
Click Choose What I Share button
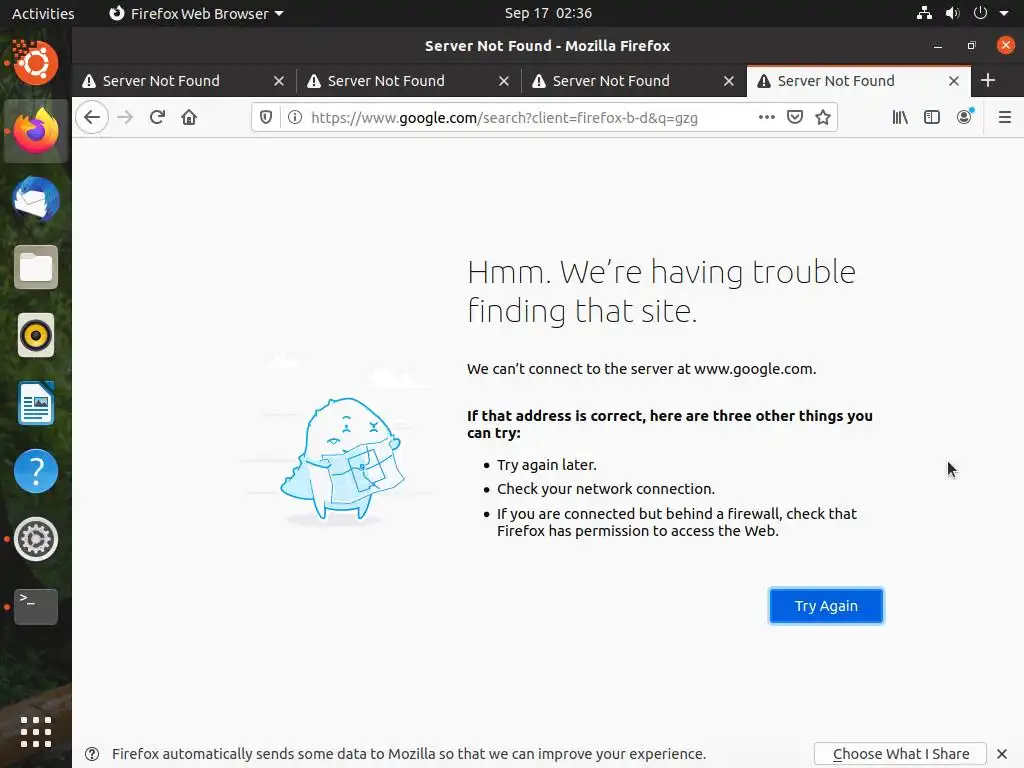901,754
